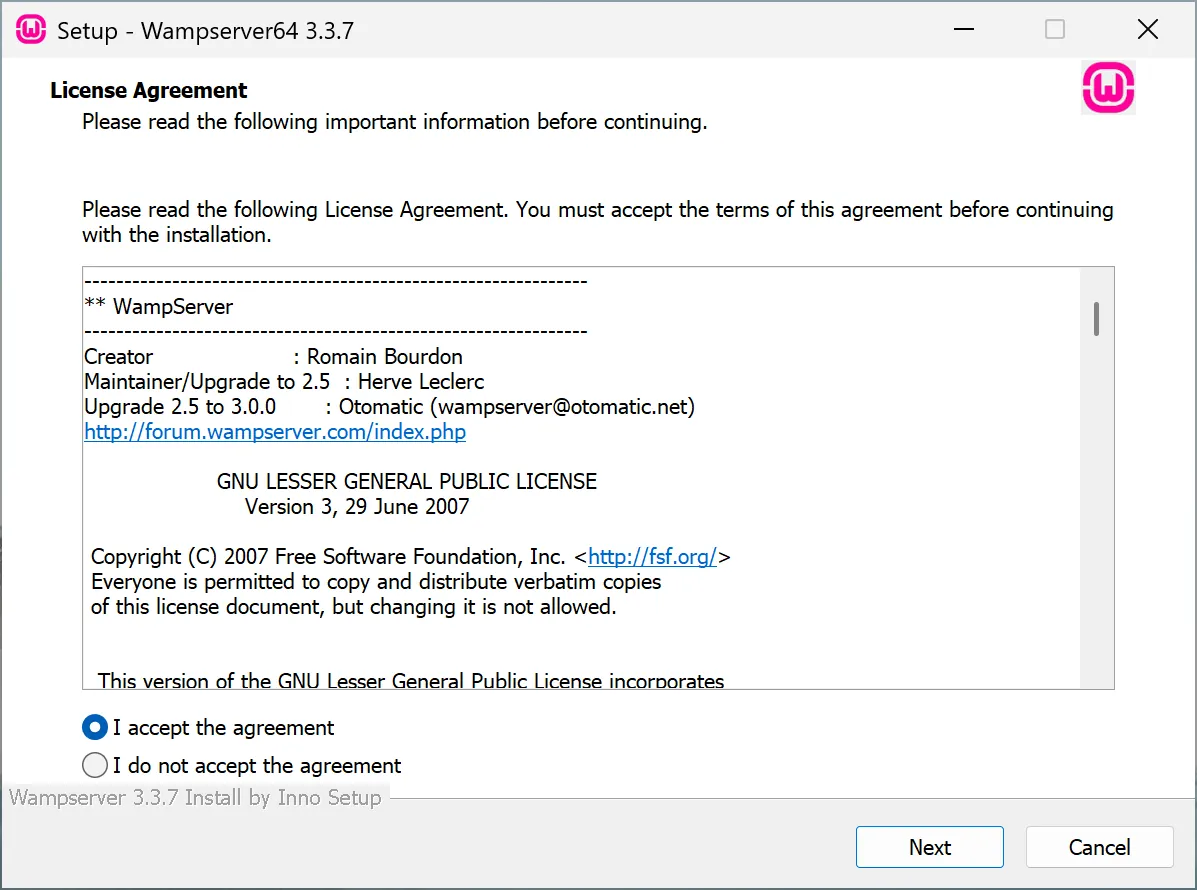Grab the license text scrollbar thumb
This screenshot has height=890, width=1197.
1097,319
